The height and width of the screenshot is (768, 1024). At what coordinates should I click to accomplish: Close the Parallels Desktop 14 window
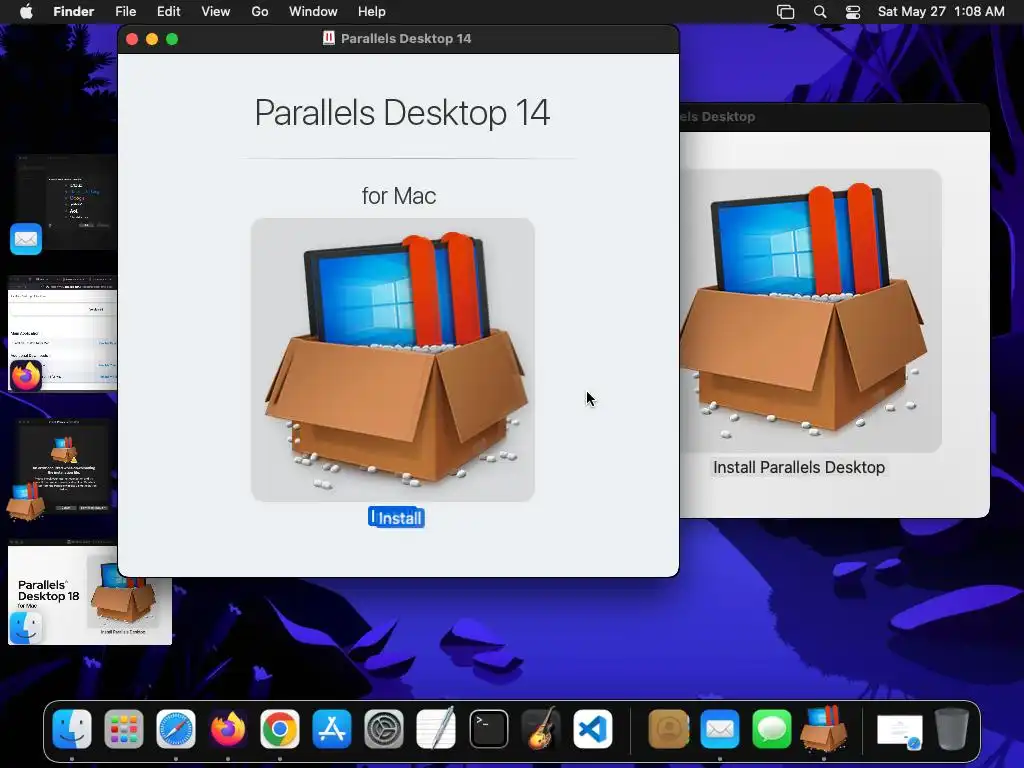coord(132,39)
